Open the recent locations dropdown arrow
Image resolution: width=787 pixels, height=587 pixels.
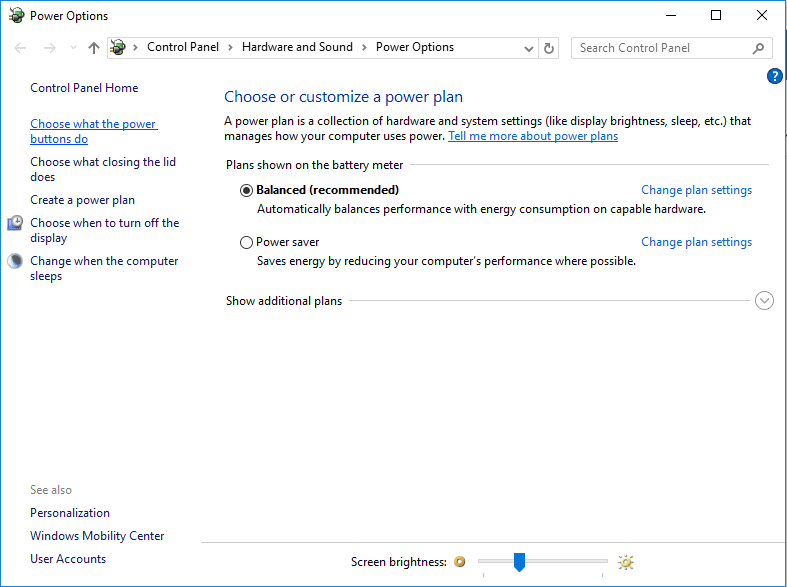[x=73, y=48]
